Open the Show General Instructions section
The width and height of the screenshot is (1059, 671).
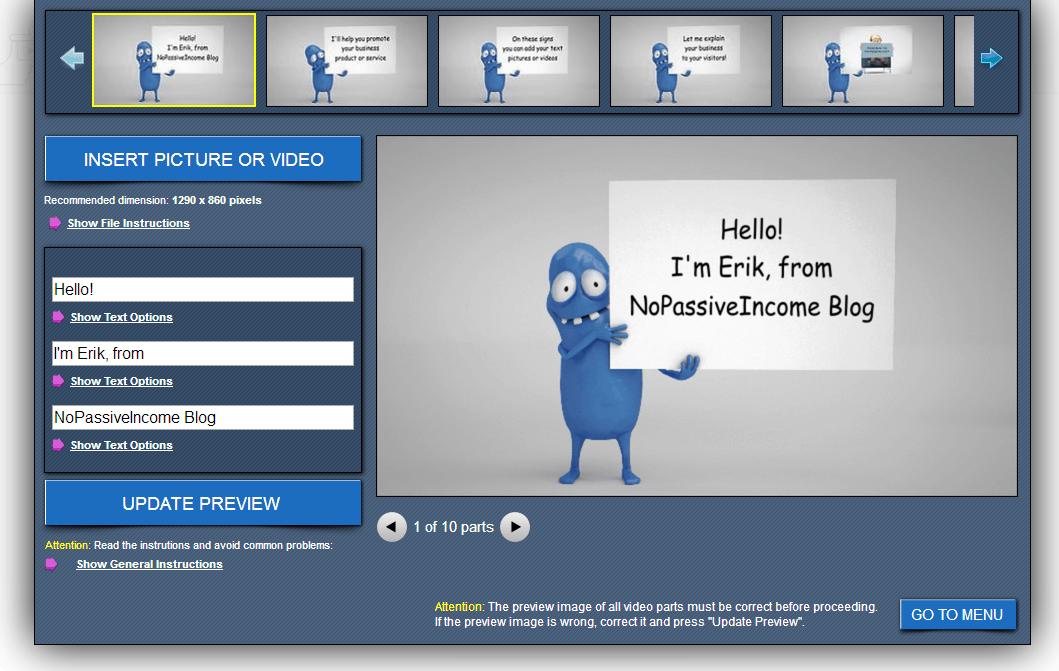point(149,563)
